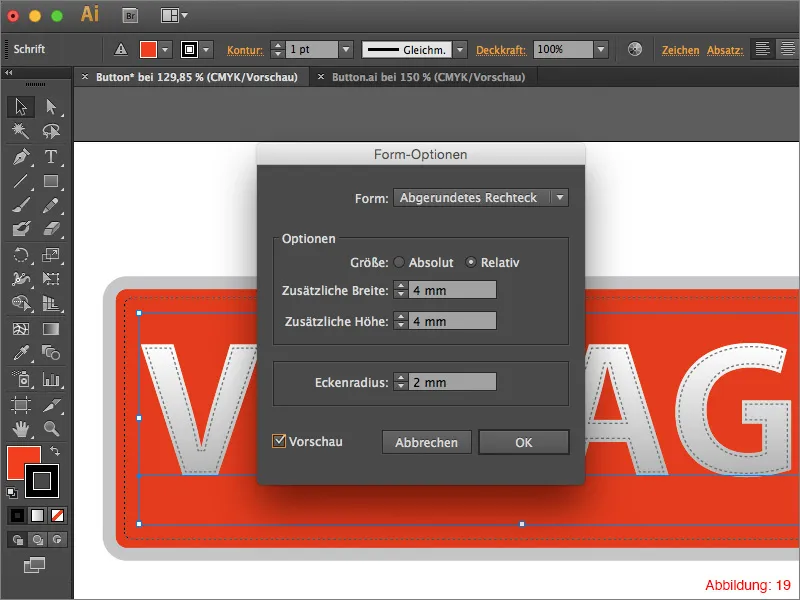This screenshot has height=600, width=800.
Task: Select the Paintbrush tool
Action: coord(21,205)
